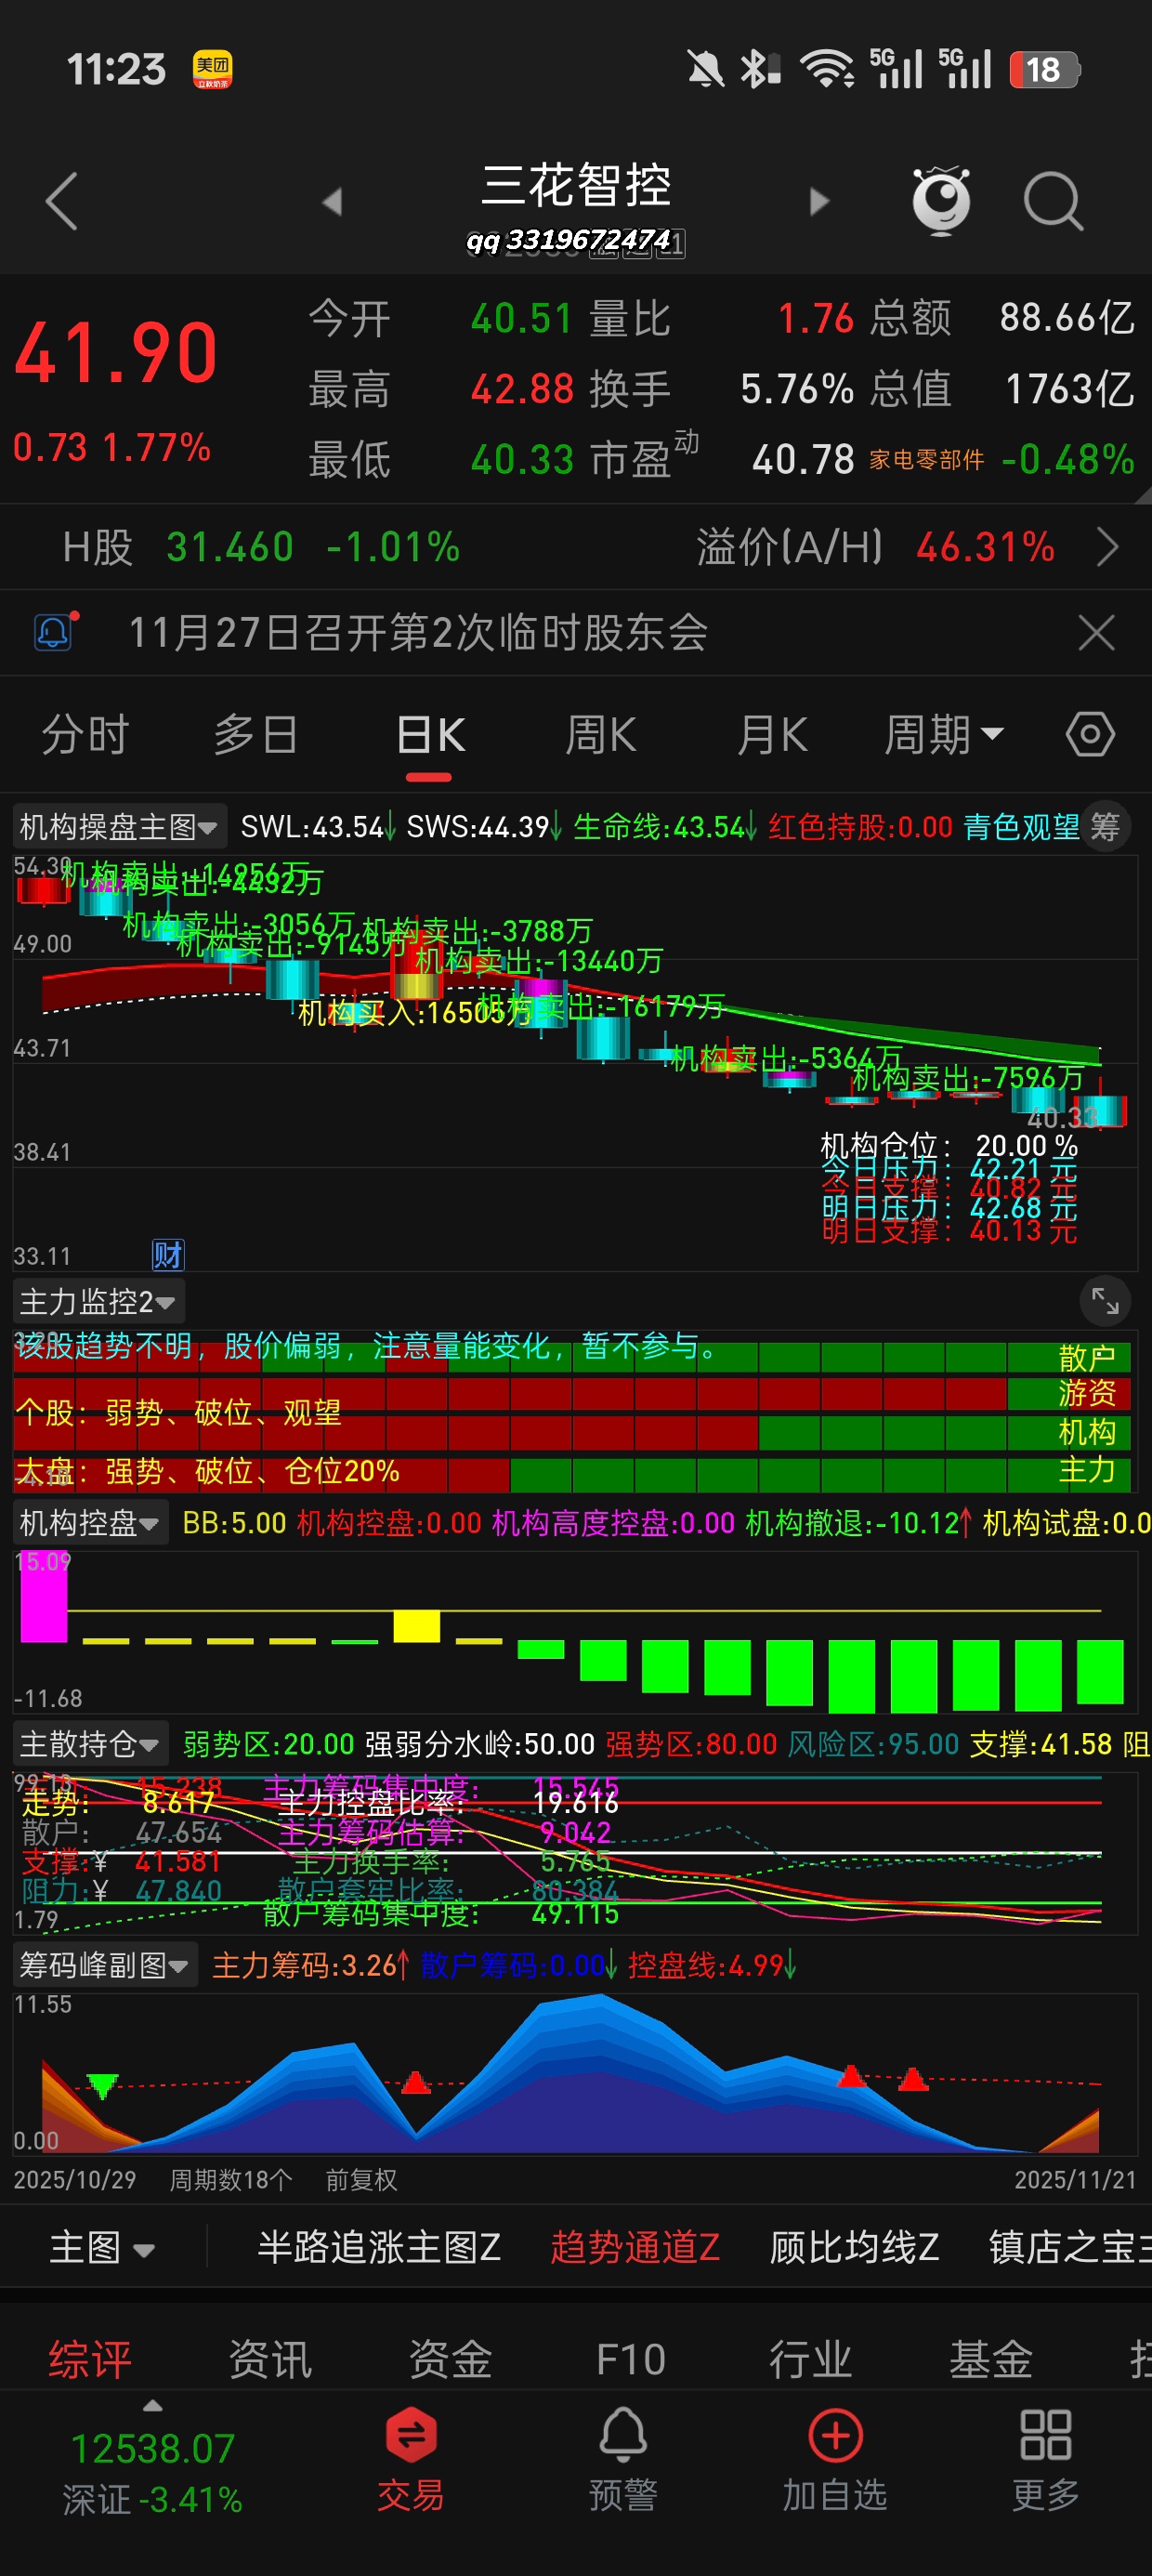1152x2576 pixels.
Task: Go to next stock with right triangle
Action: pos(819,201)
